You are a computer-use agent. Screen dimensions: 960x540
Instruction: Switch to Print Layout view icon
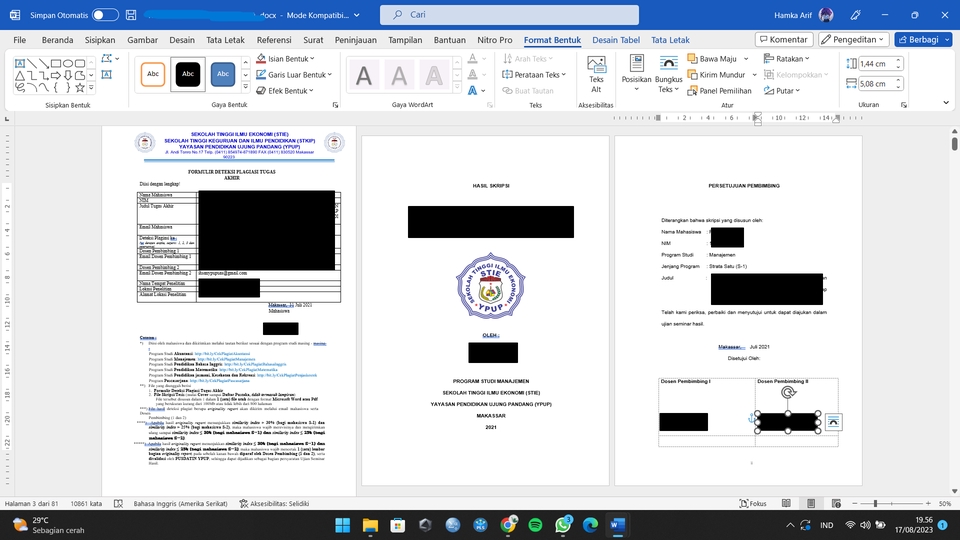pos(811,504)
